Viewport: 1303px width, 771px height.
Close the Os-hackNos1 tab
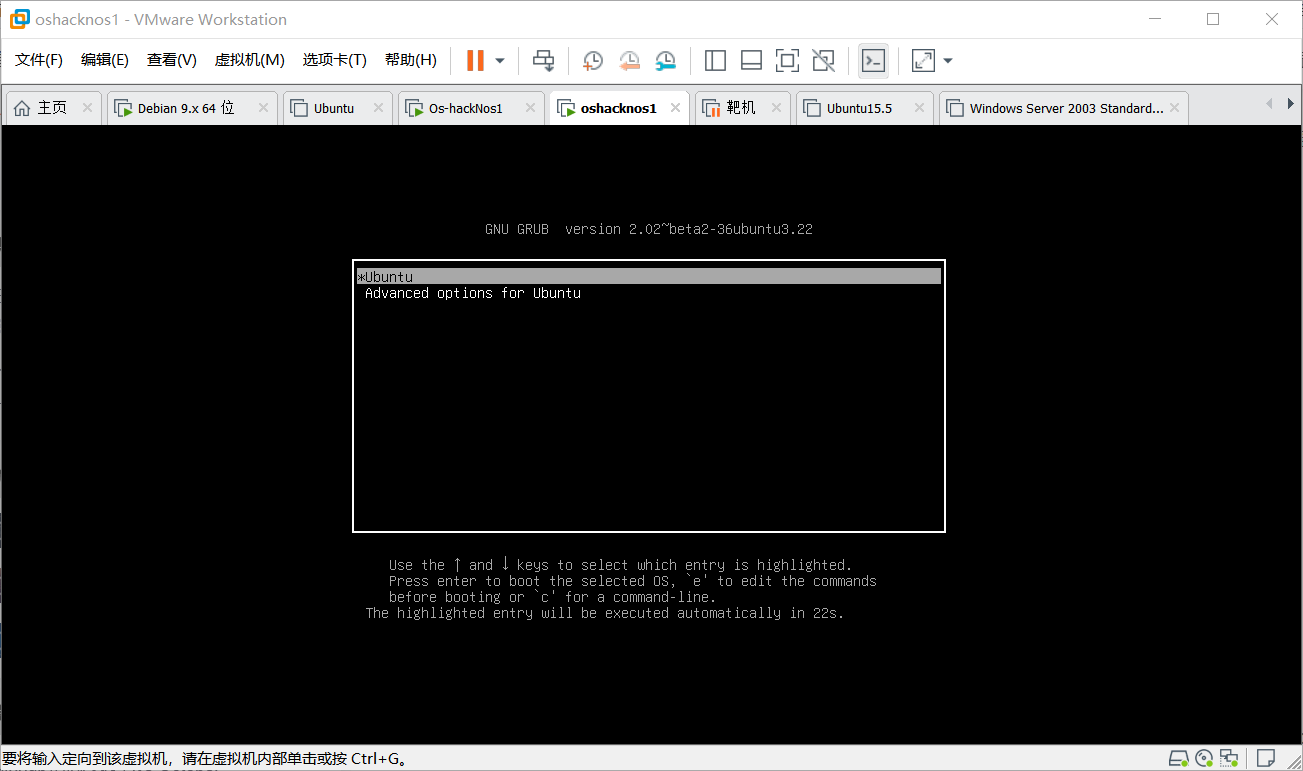(x=531, y=108)
